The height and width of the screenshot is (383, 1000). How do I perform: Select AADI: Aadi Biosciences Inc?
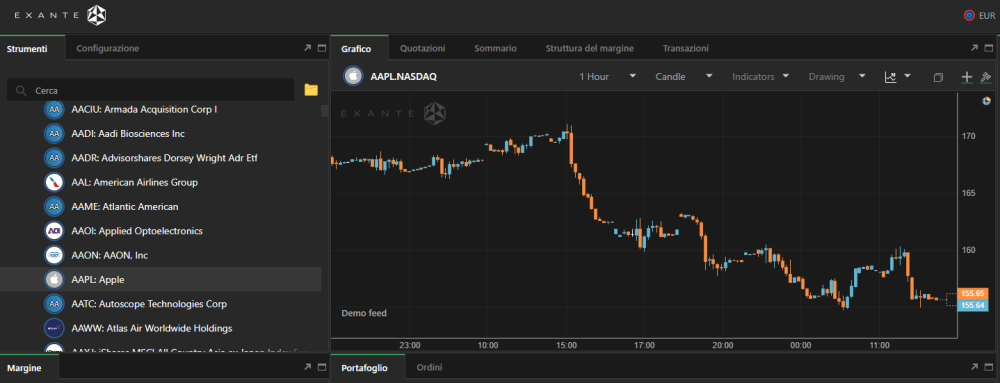161,134
